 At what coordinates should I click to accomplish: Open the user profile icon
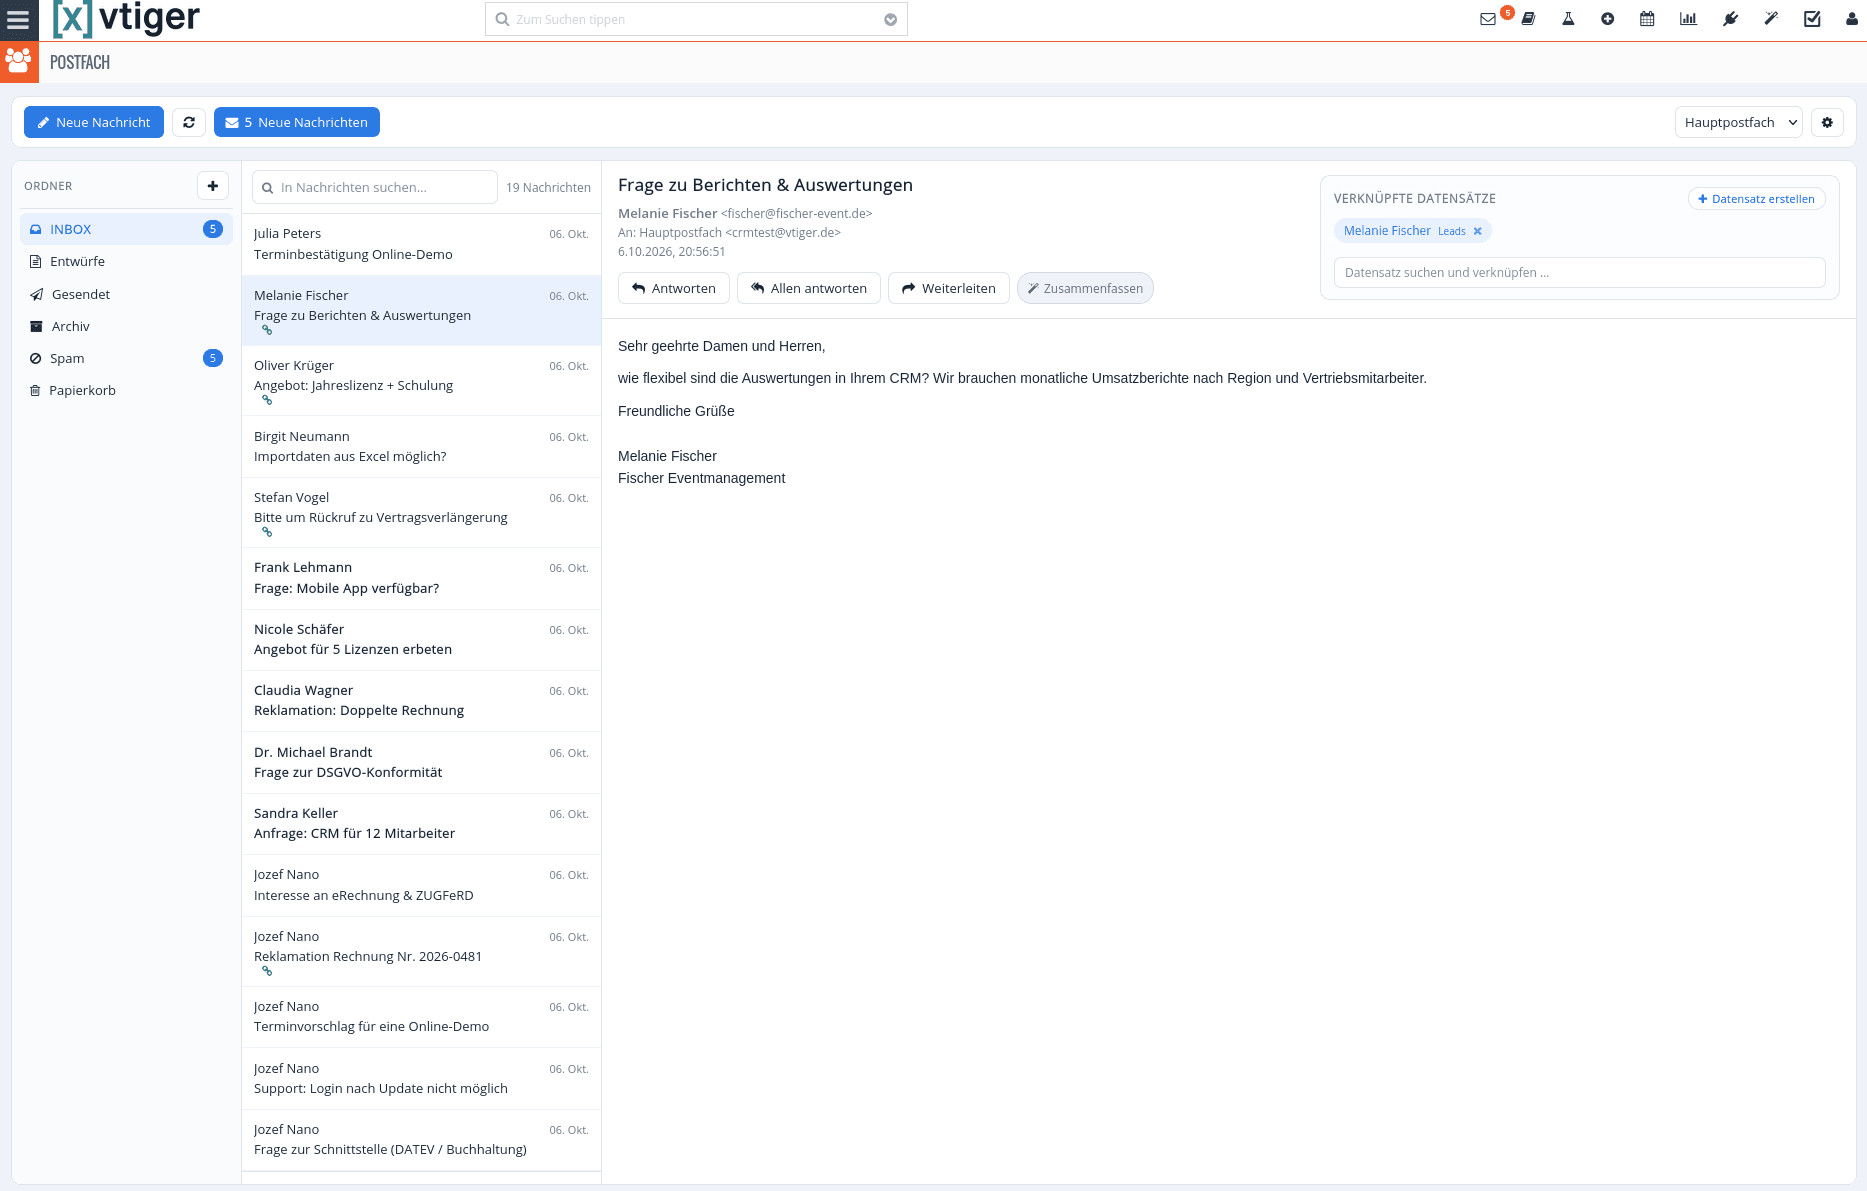[x=1852, y=19]
